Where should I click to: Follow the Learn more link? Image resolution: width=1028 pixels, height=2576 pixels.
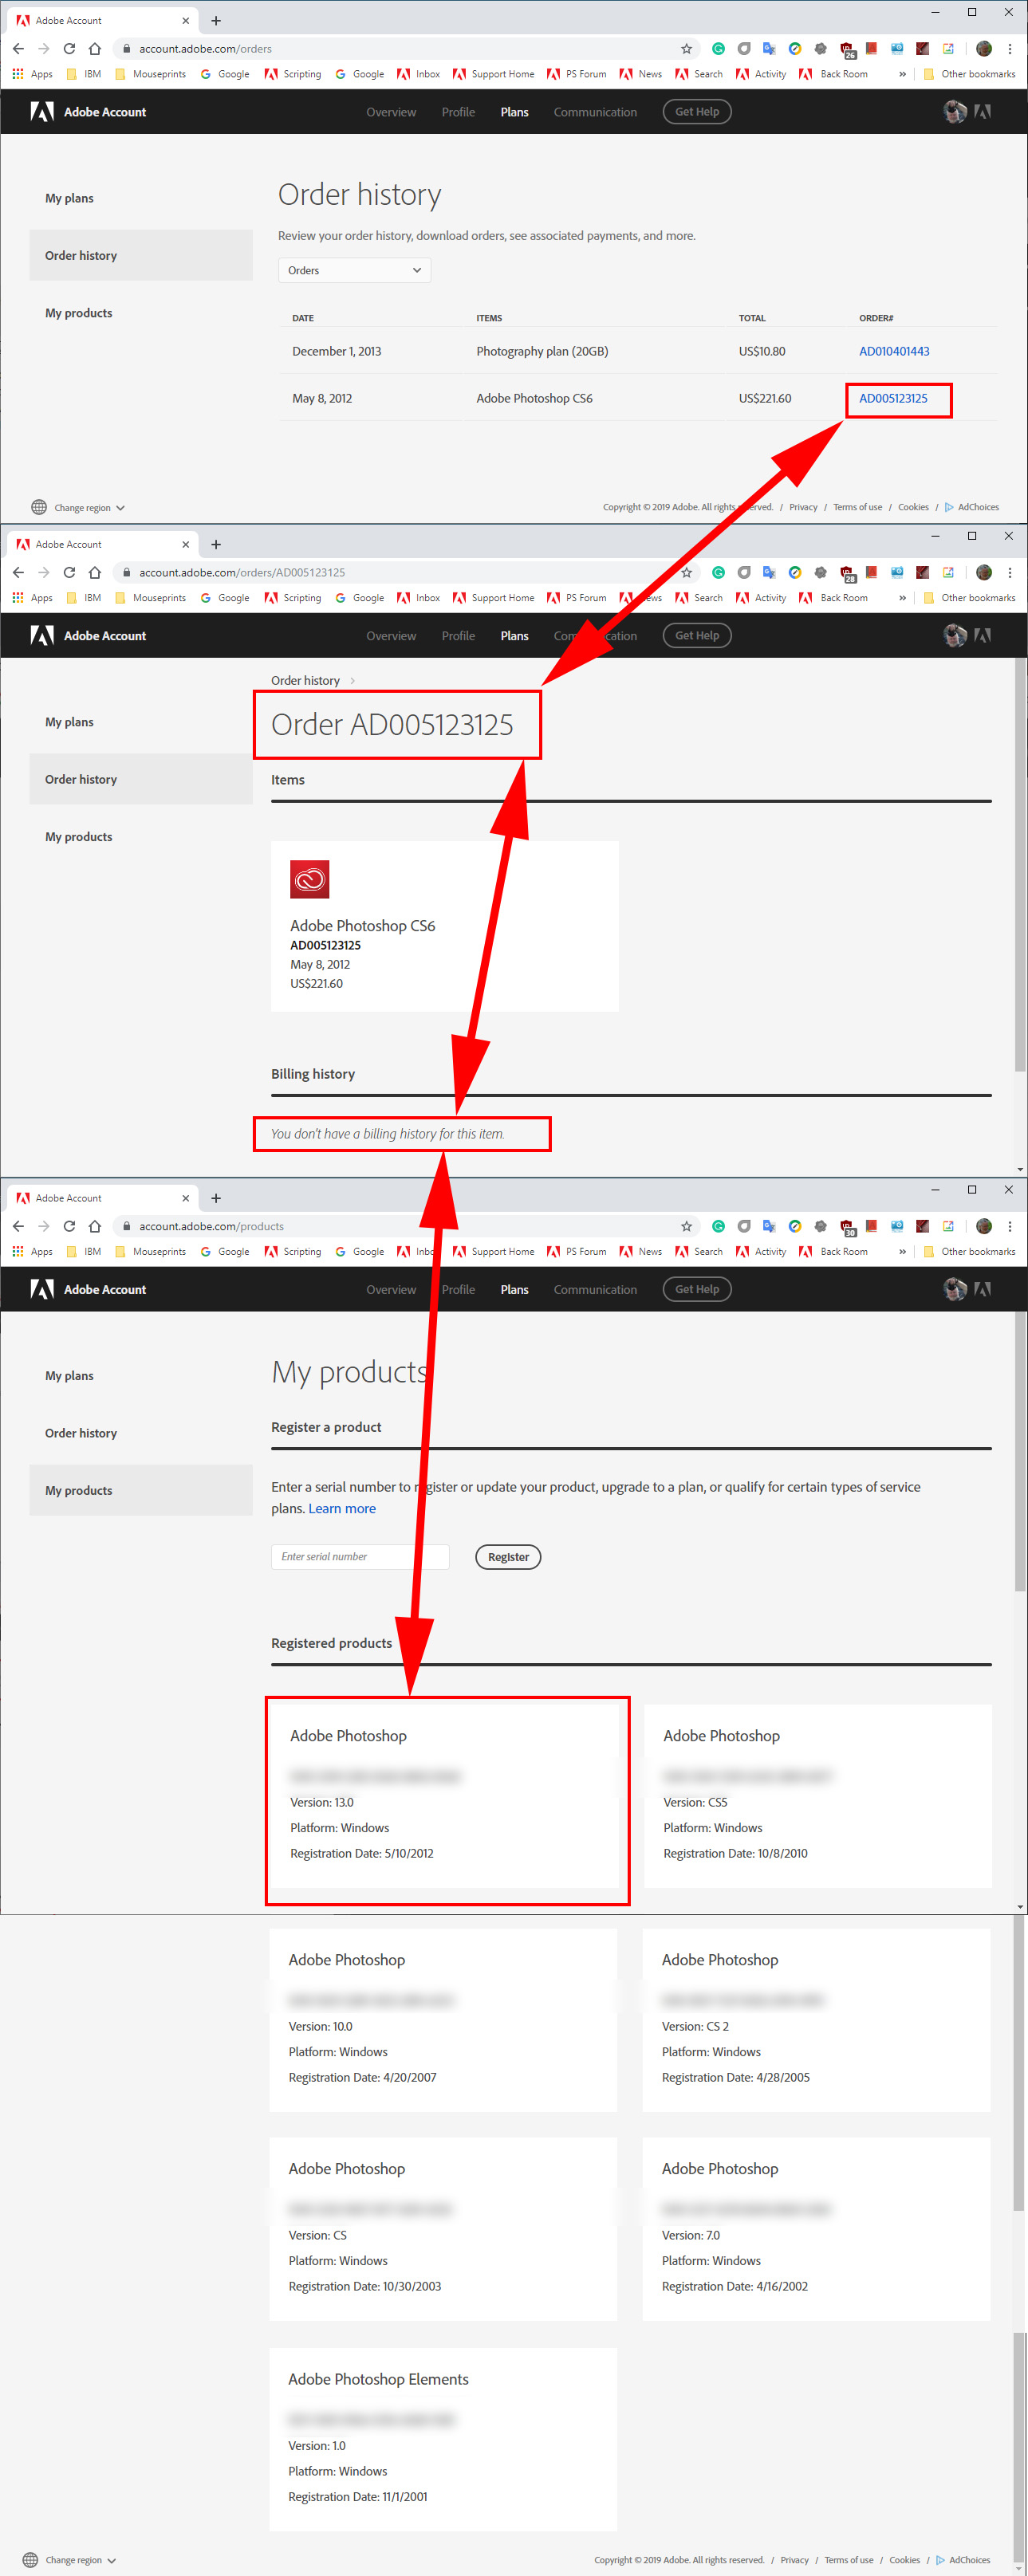[342, 1509]
